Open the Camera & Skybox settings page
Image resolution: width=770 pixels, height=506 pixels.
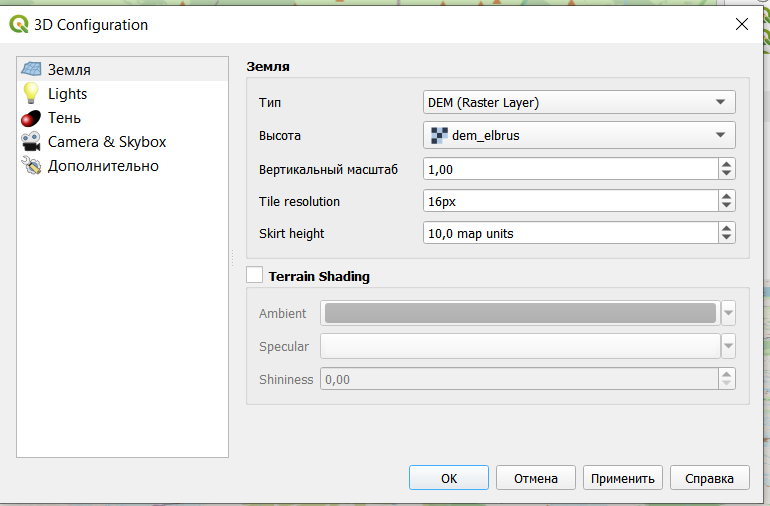pos(107,142)
